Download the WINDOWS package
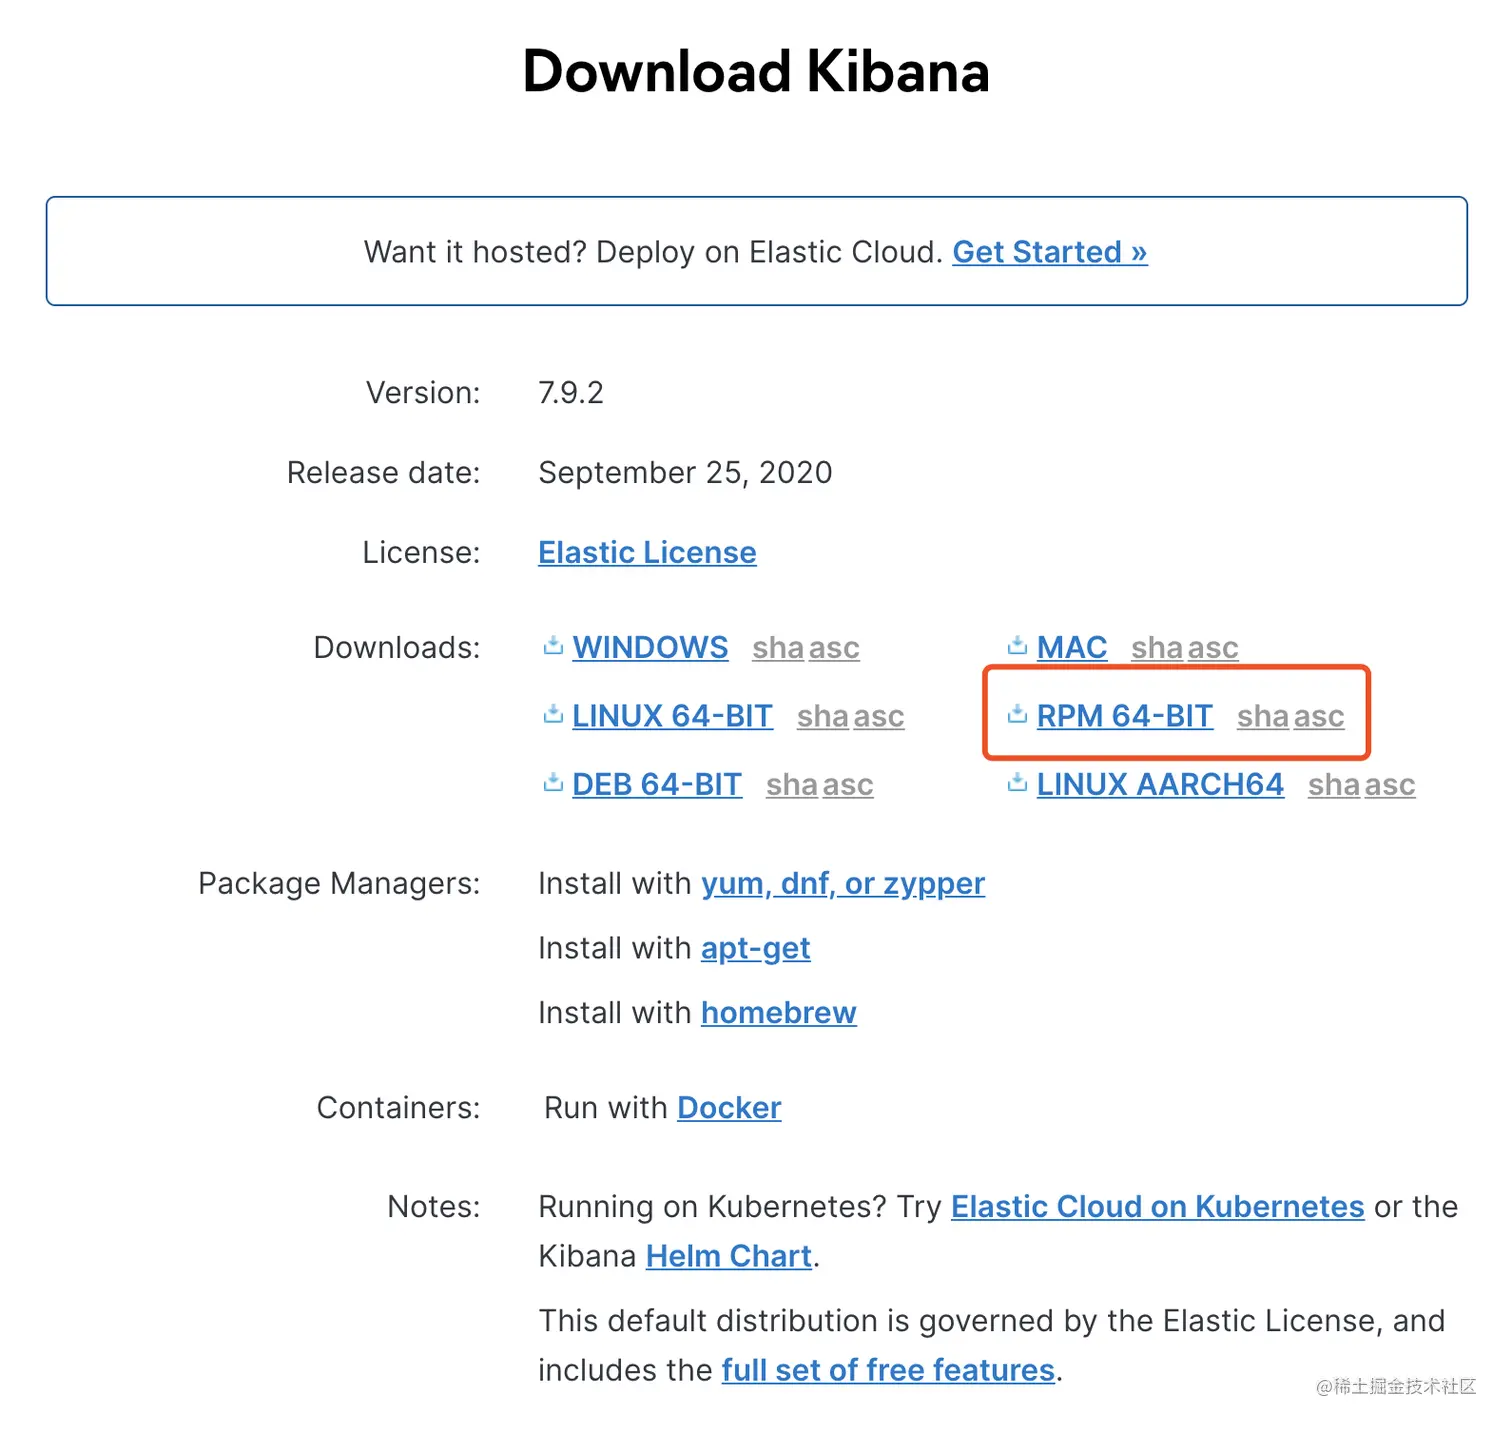Viewport: 1512px width, 1432px height. tap(650, 648)
